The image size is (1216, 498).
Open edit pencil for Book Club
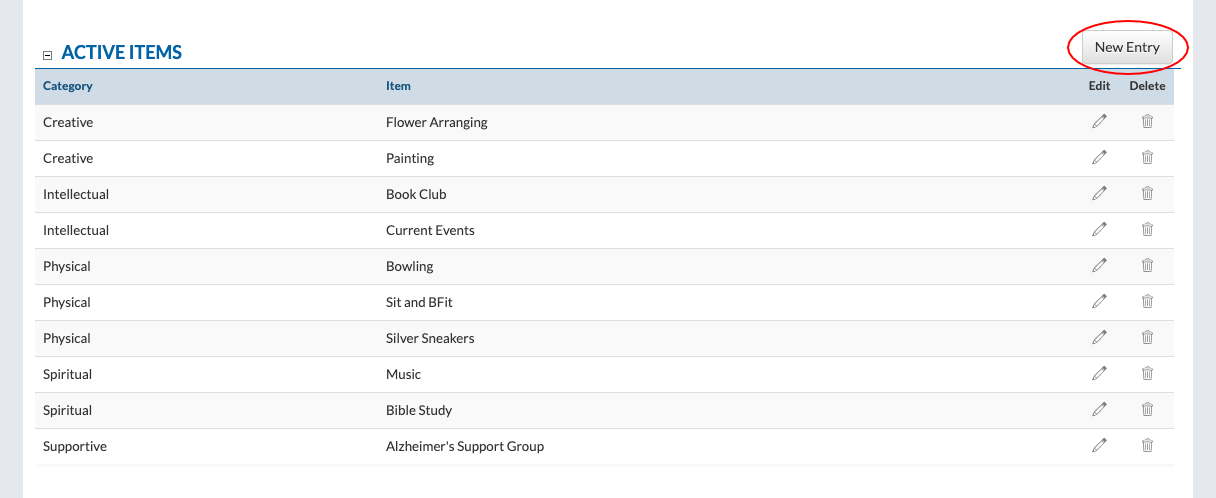pyautogui.click(x=1099, y=194)
